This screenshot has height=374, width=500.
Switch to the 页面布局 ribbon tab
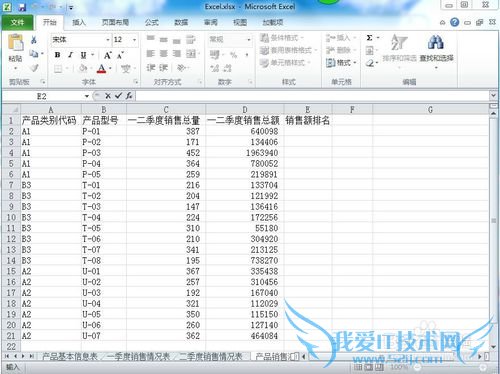point(115,22)
